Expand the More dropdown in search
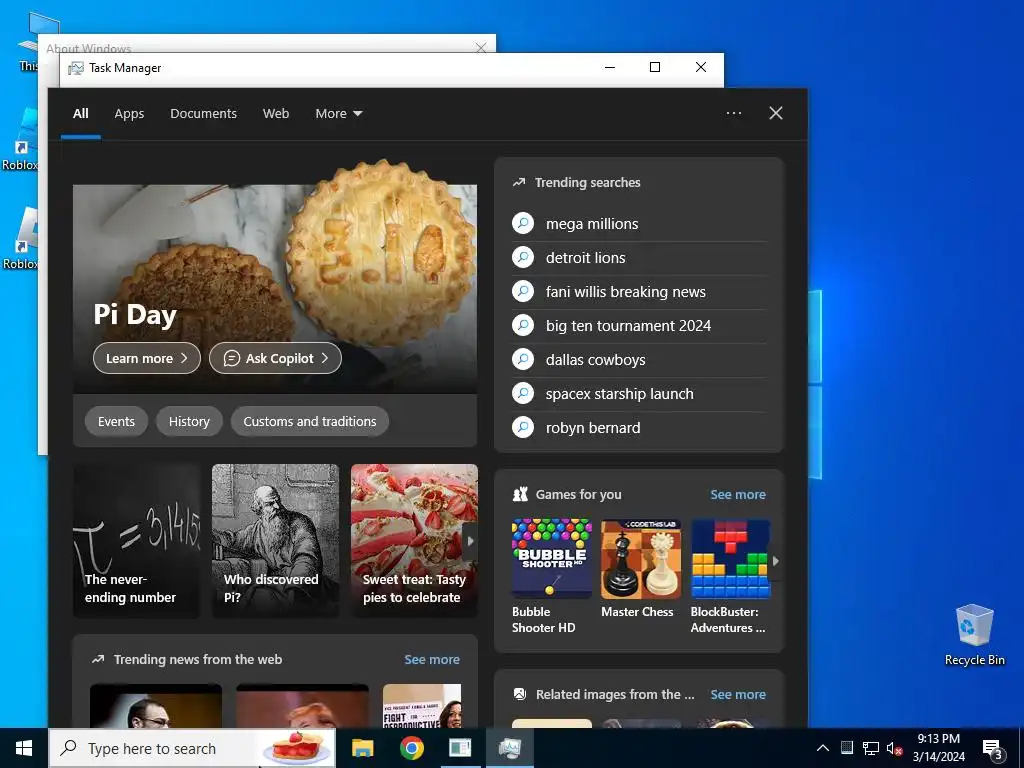1024x768 pixels. [338, 114]
